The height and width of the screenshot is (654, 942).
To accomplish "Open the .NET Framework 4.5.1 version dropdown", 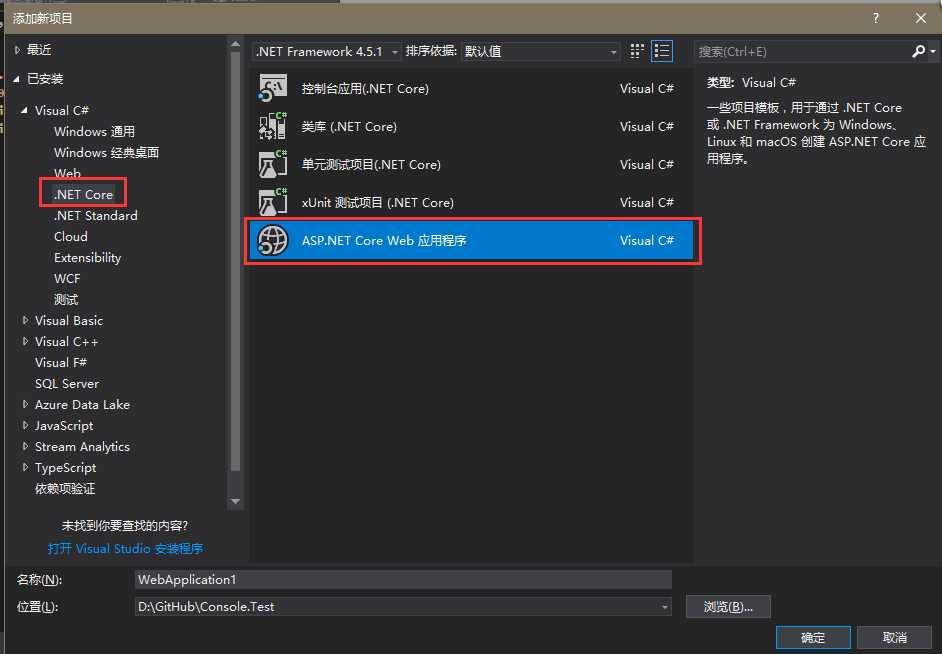I will click(327, 52).
